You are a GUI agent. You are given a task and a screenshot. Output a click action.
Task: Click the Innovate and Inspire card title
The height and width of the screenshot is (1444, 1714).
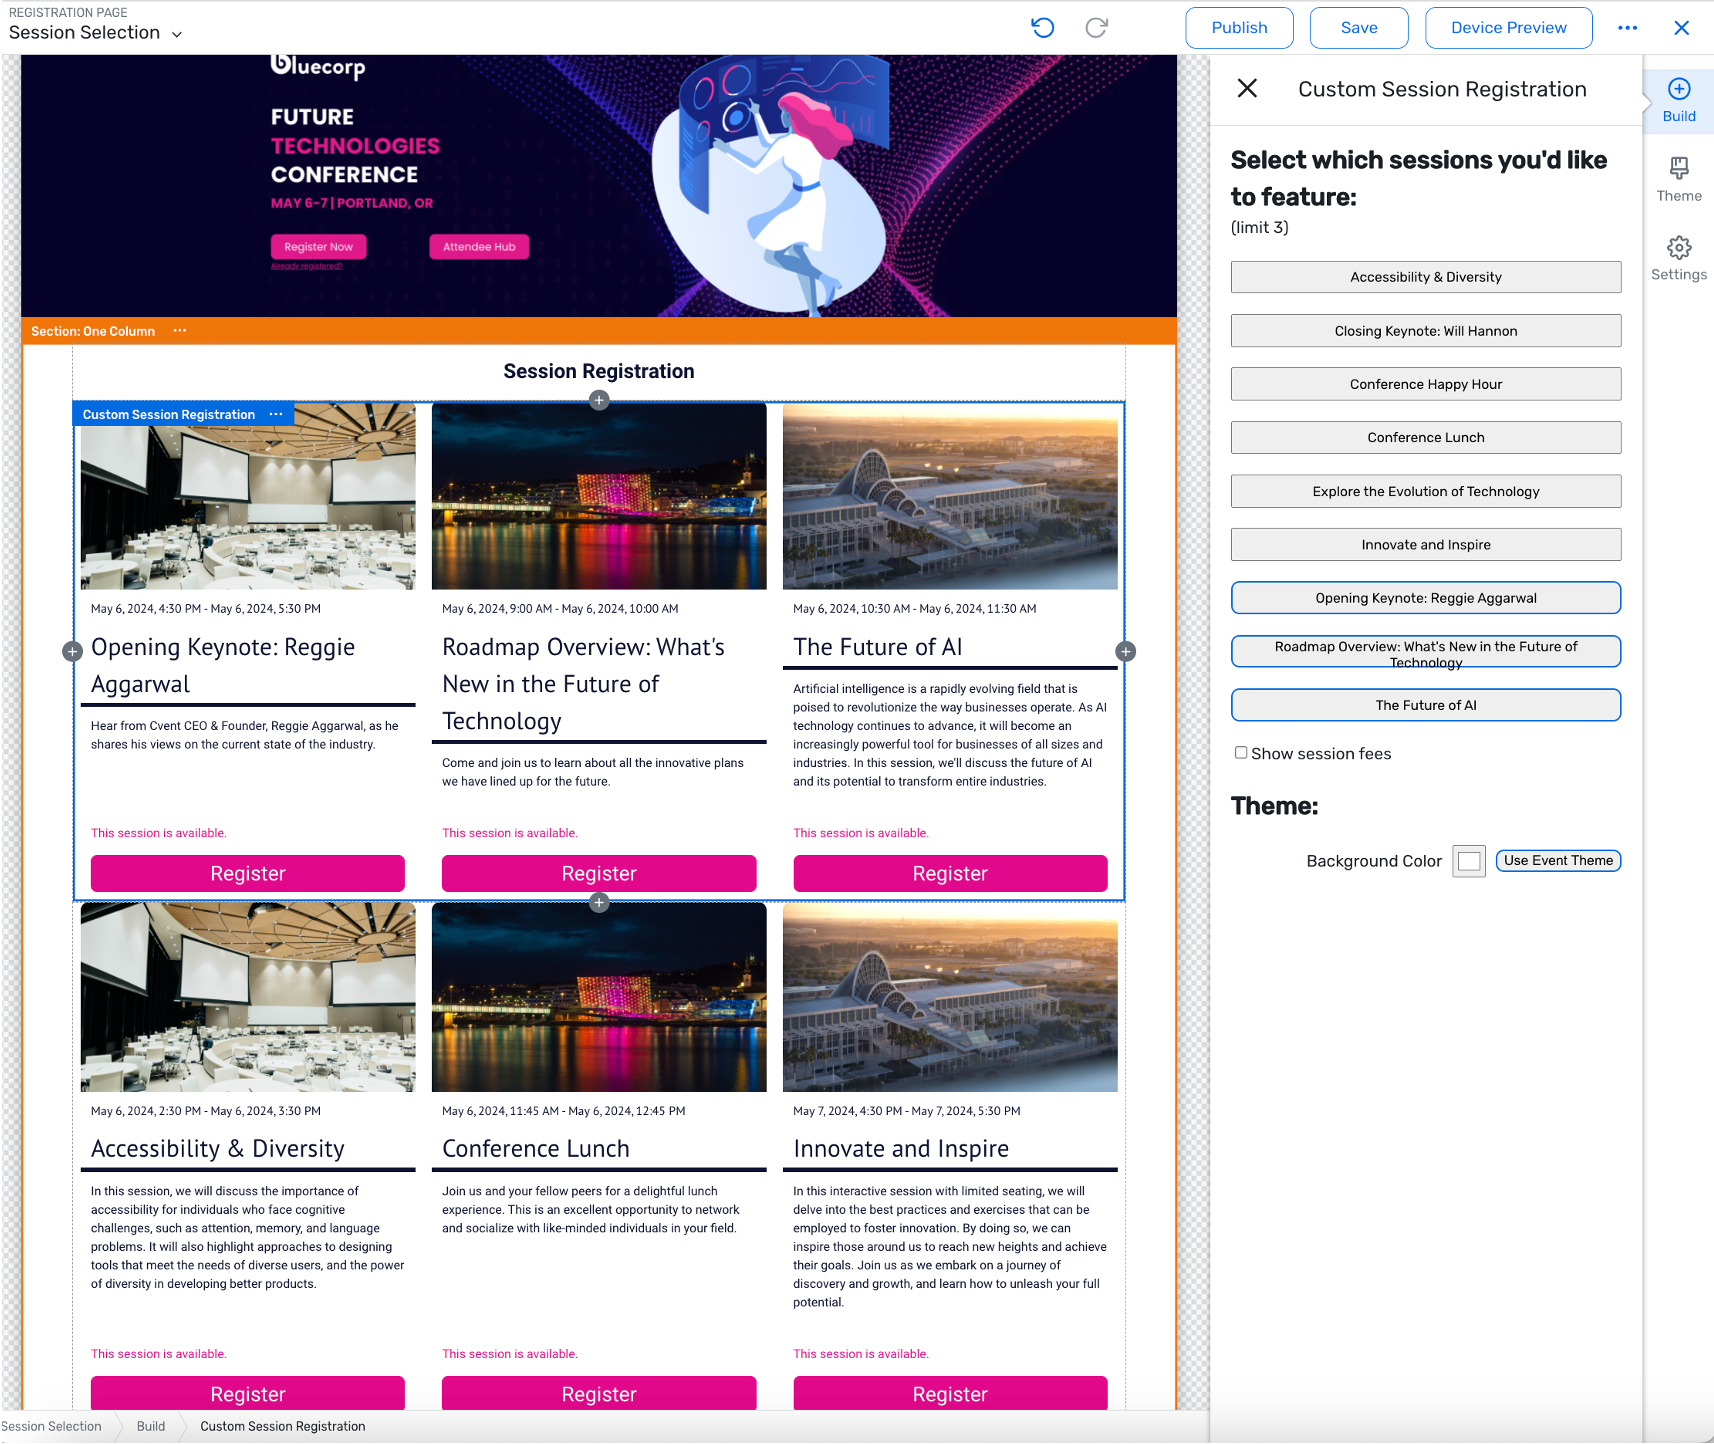[901, 1149]
